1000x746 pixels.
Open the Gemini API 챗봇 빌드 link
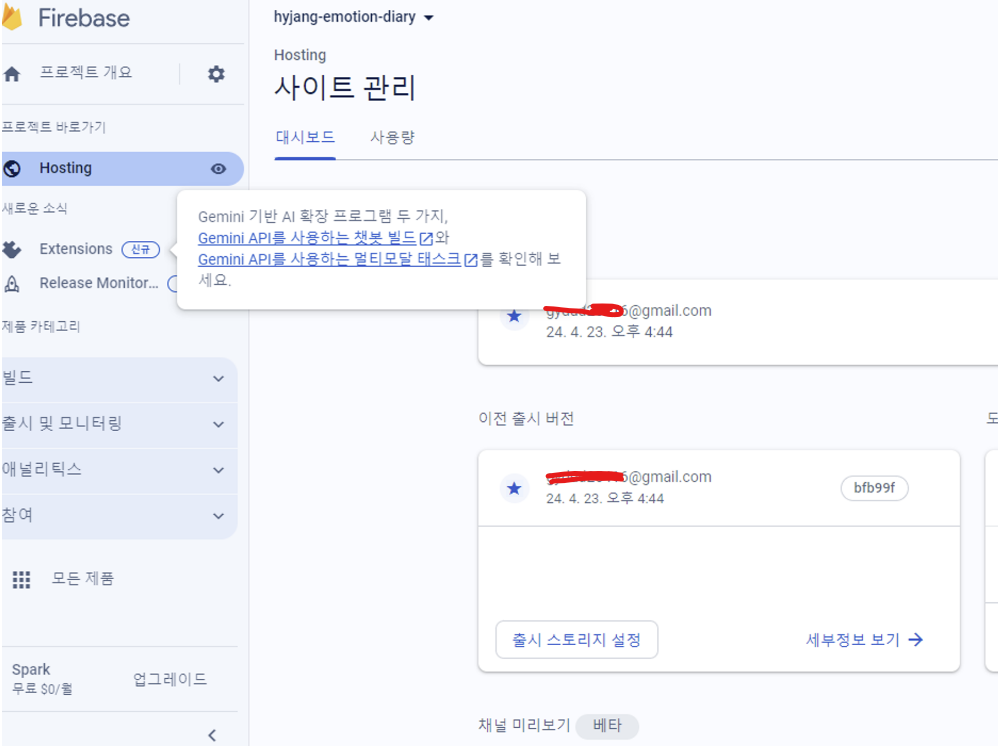pos(307,238)
